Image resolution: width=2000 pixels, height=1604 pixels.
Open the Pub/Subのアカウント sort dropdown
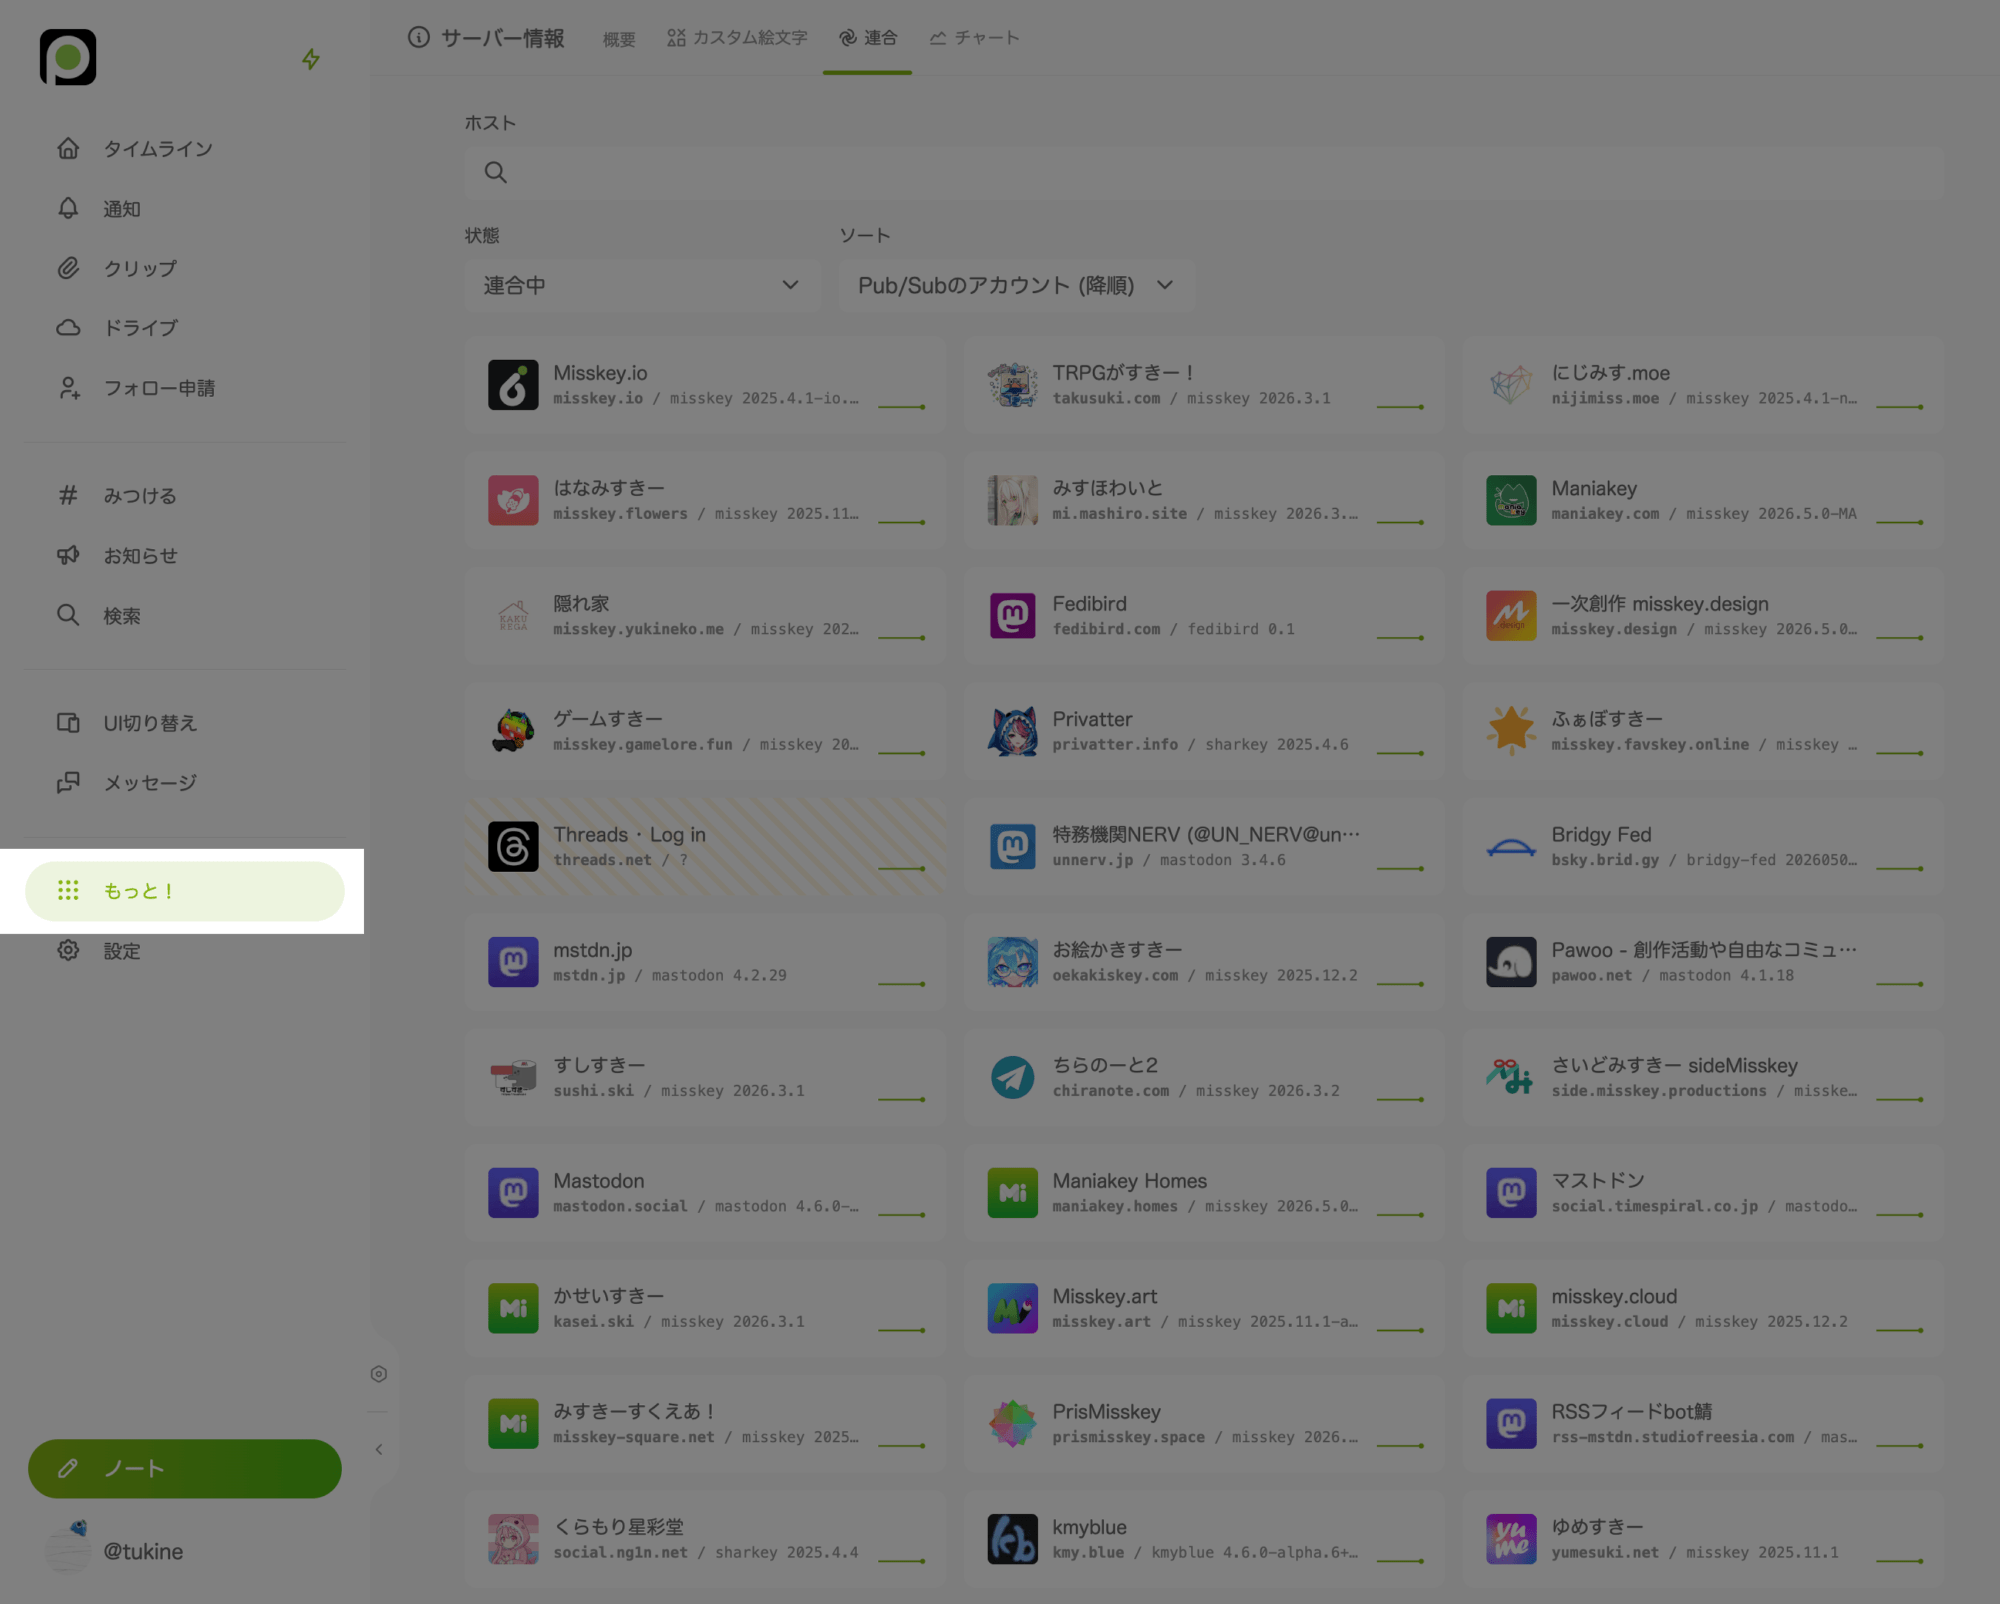coord(1016,285)
